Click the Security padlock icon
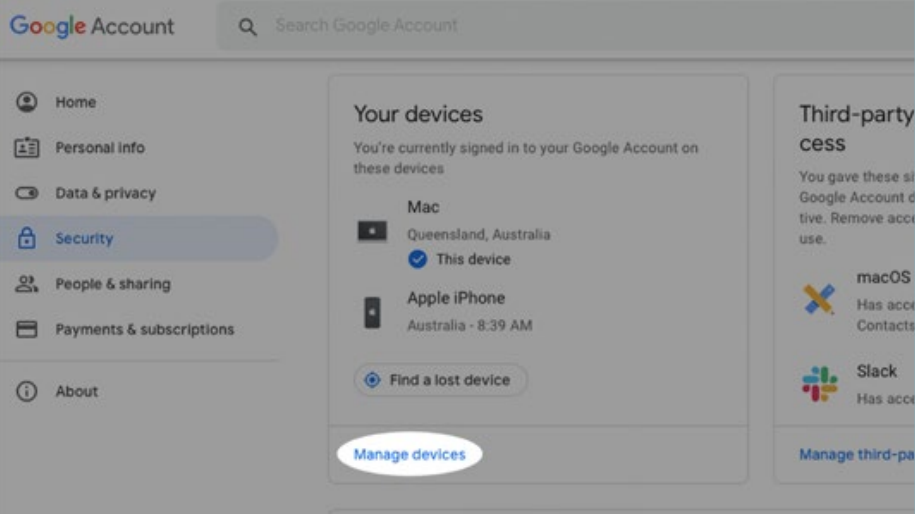The height and width of the screenshot is (514, 915). point(27,239)
